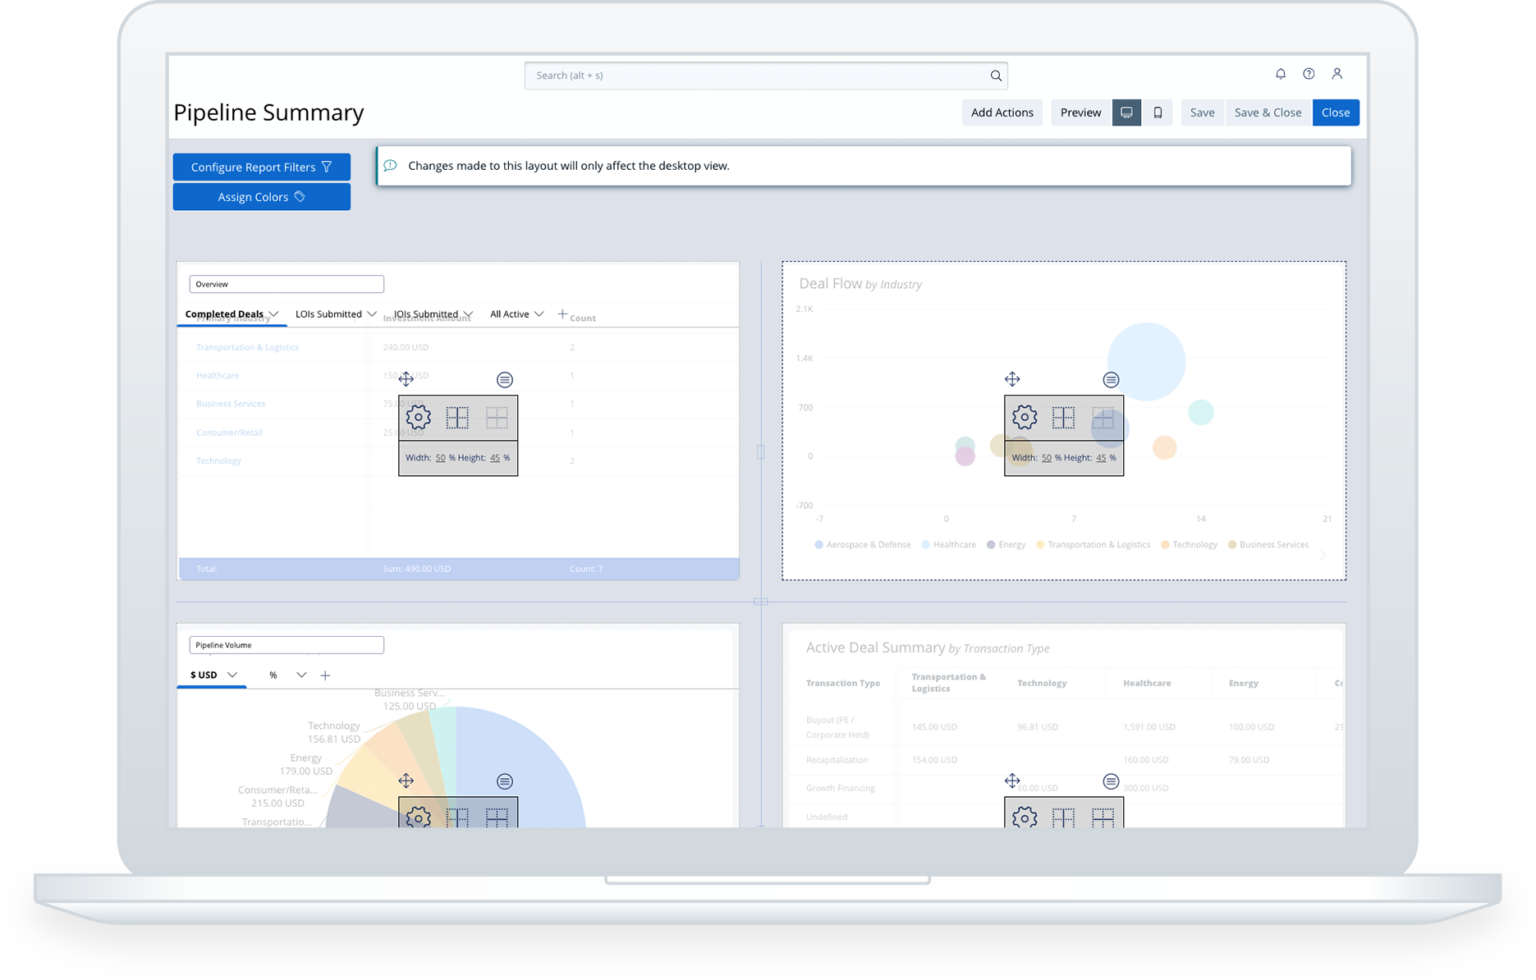Open the help question mark icon

pyautogui.click(x=1308, y=74)
